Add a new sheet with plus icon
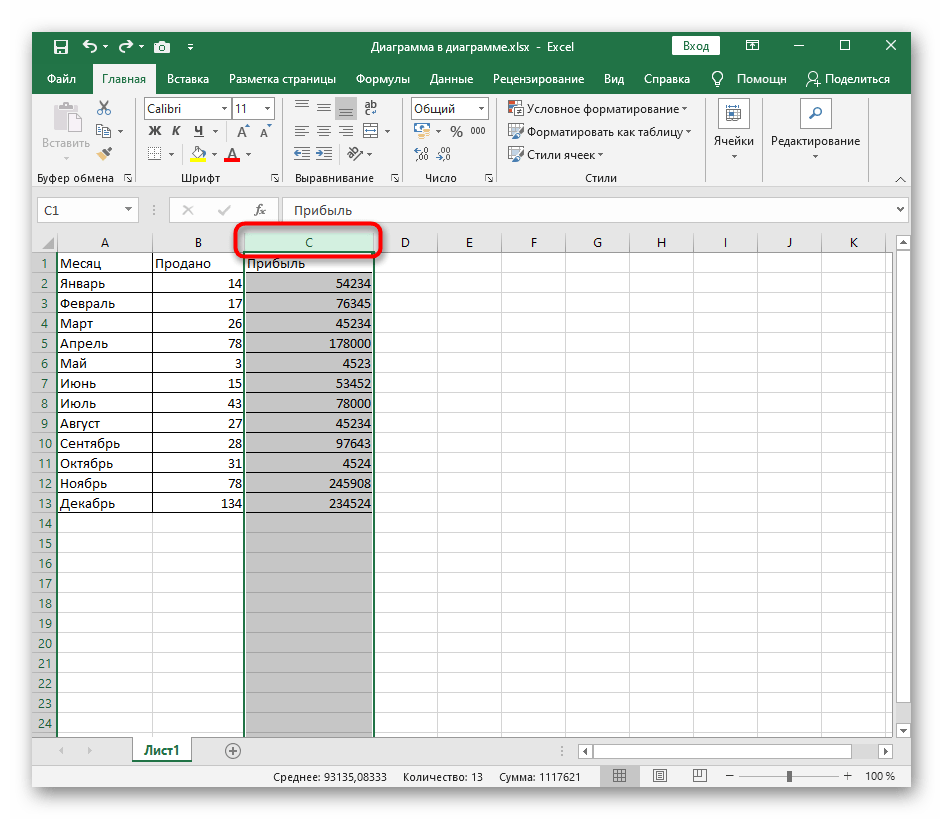The width and height of the screenshot is (943, 819). 233,750
